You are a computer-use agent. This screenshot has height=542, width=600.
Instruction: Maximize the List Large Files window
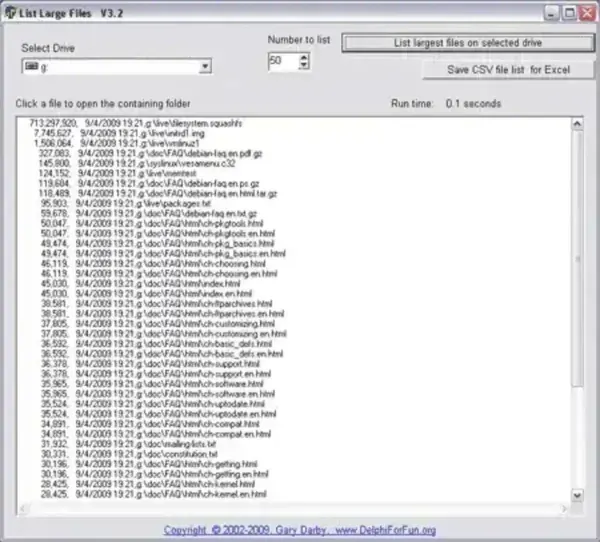click(x=570, y=13)
